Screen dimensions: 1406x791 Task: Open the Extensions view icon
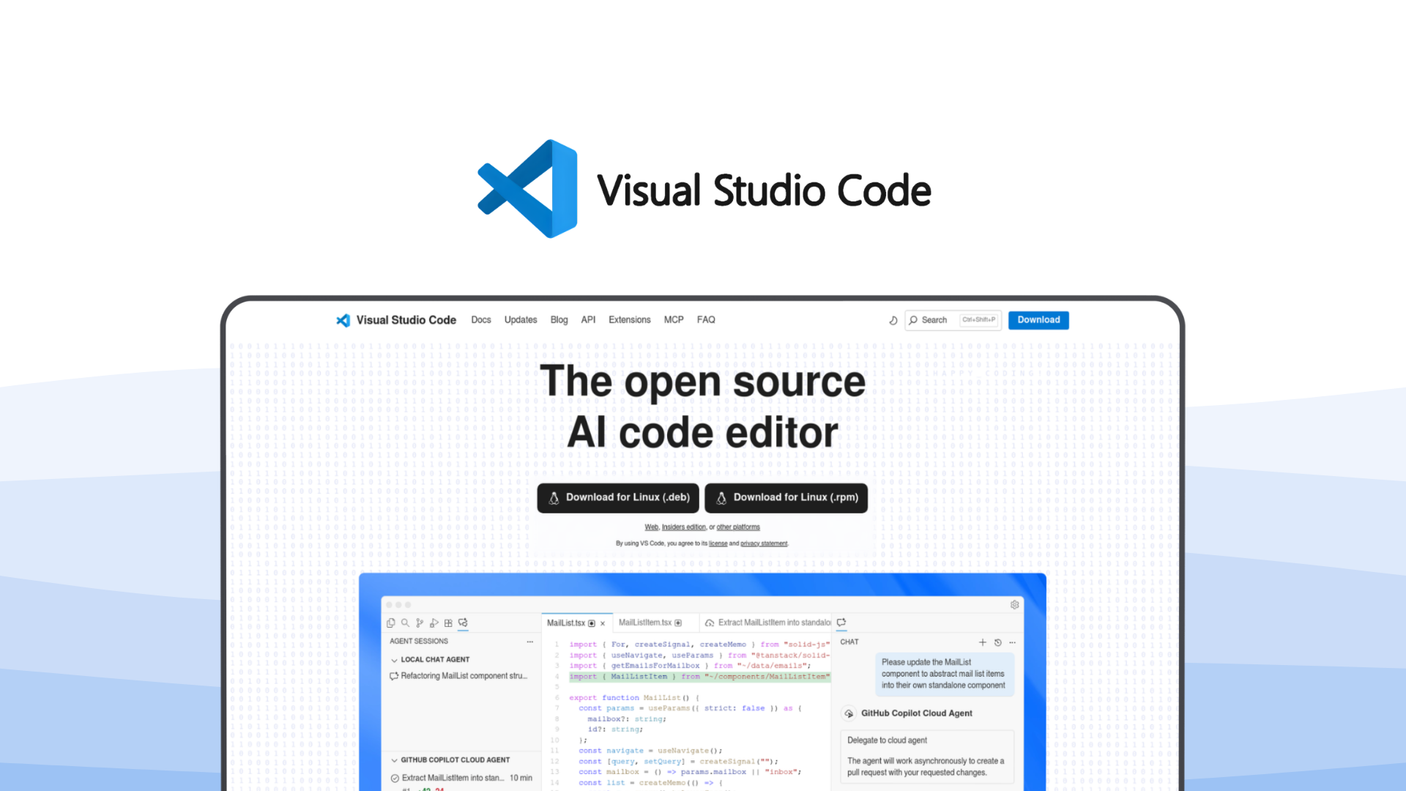click(x=448, y=622)
